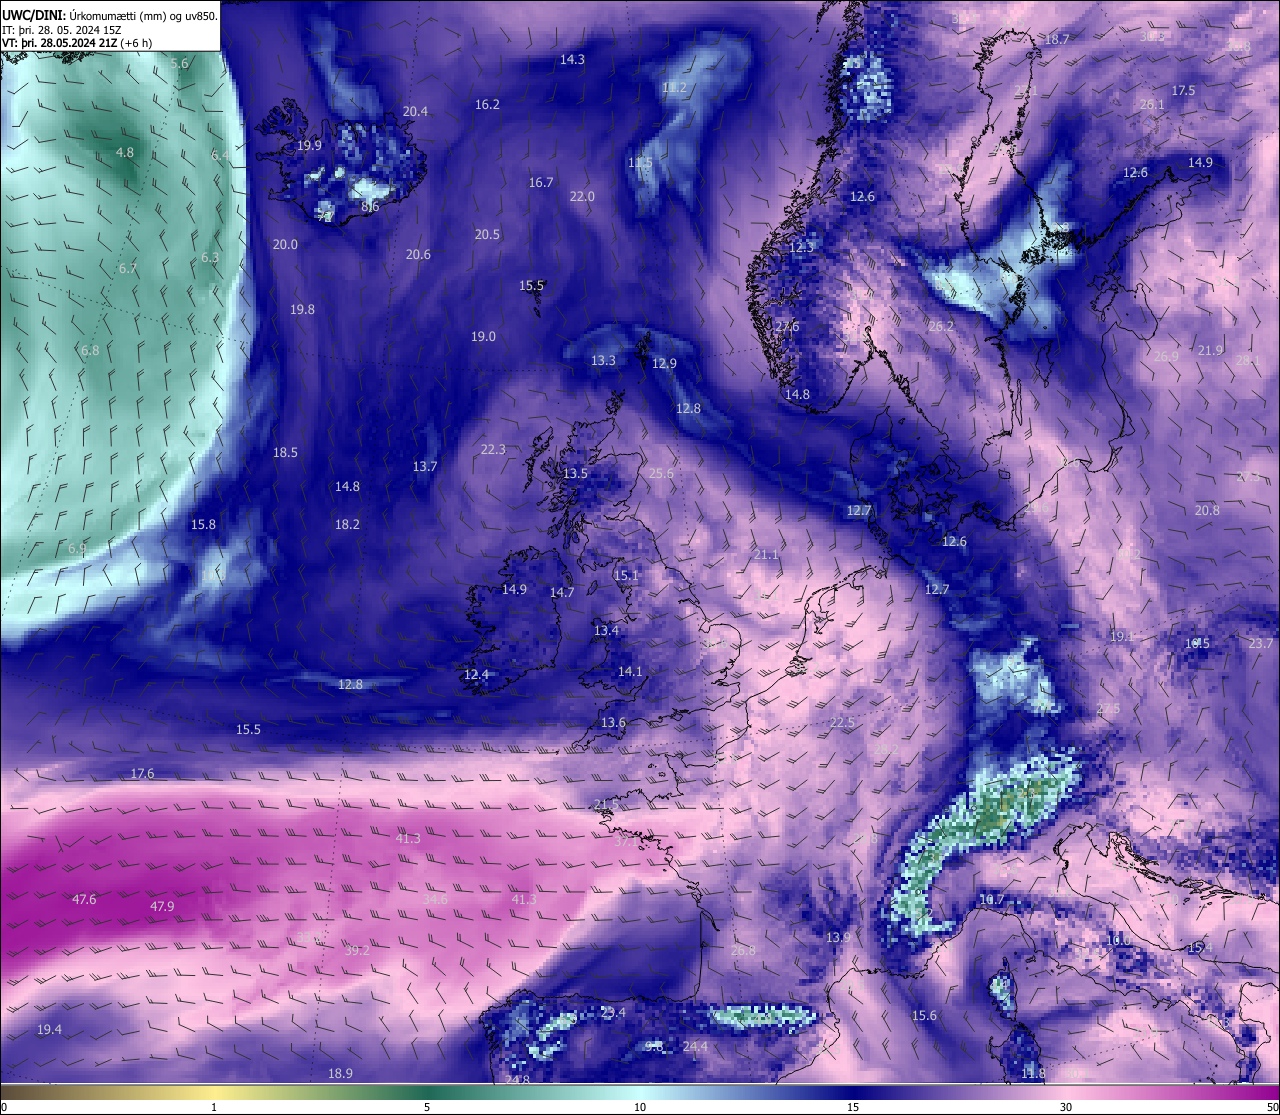This screenshot has height=1115, width=1280.
Task: Click the 15.6 value over the Mediterranean
Action: point(924,1015)
